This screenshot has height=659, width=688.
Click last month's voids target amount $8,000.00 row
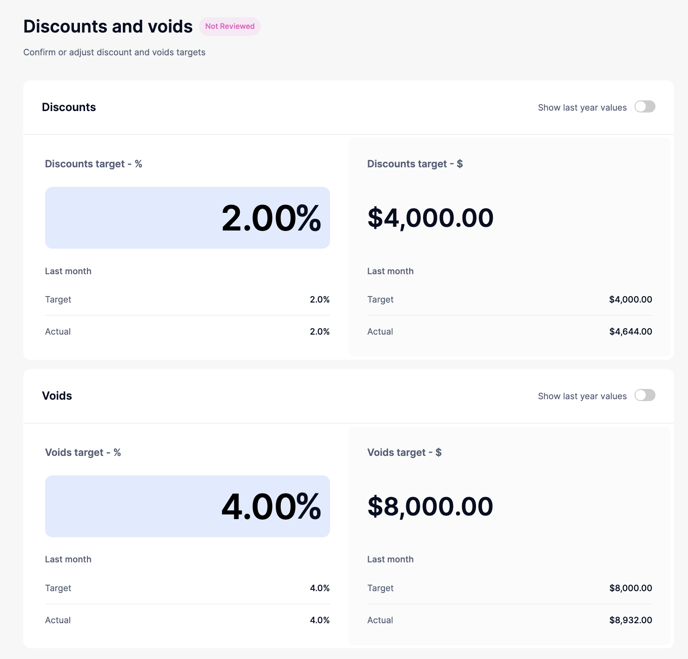pyautogui.click(x=630, y=588)
